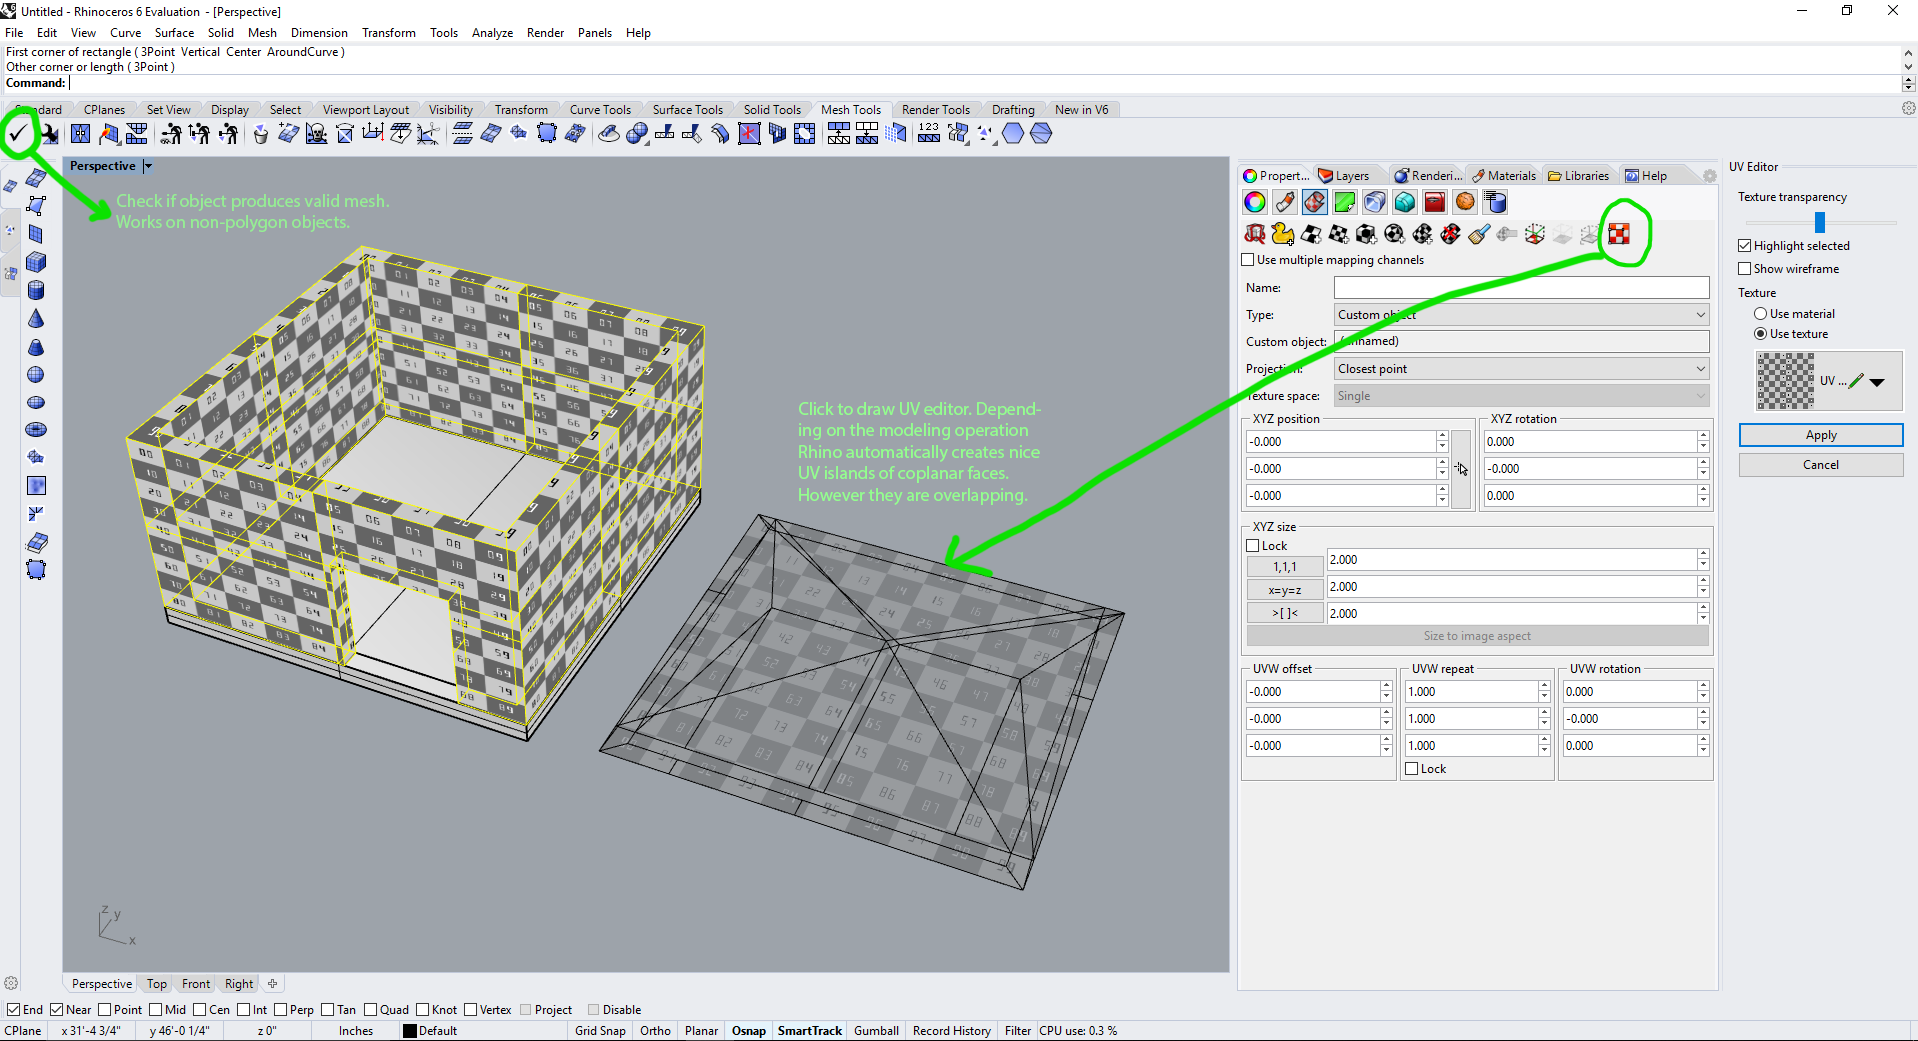Select the Use material radio button
1918x1041 pixels.
tap(1760, 314)
